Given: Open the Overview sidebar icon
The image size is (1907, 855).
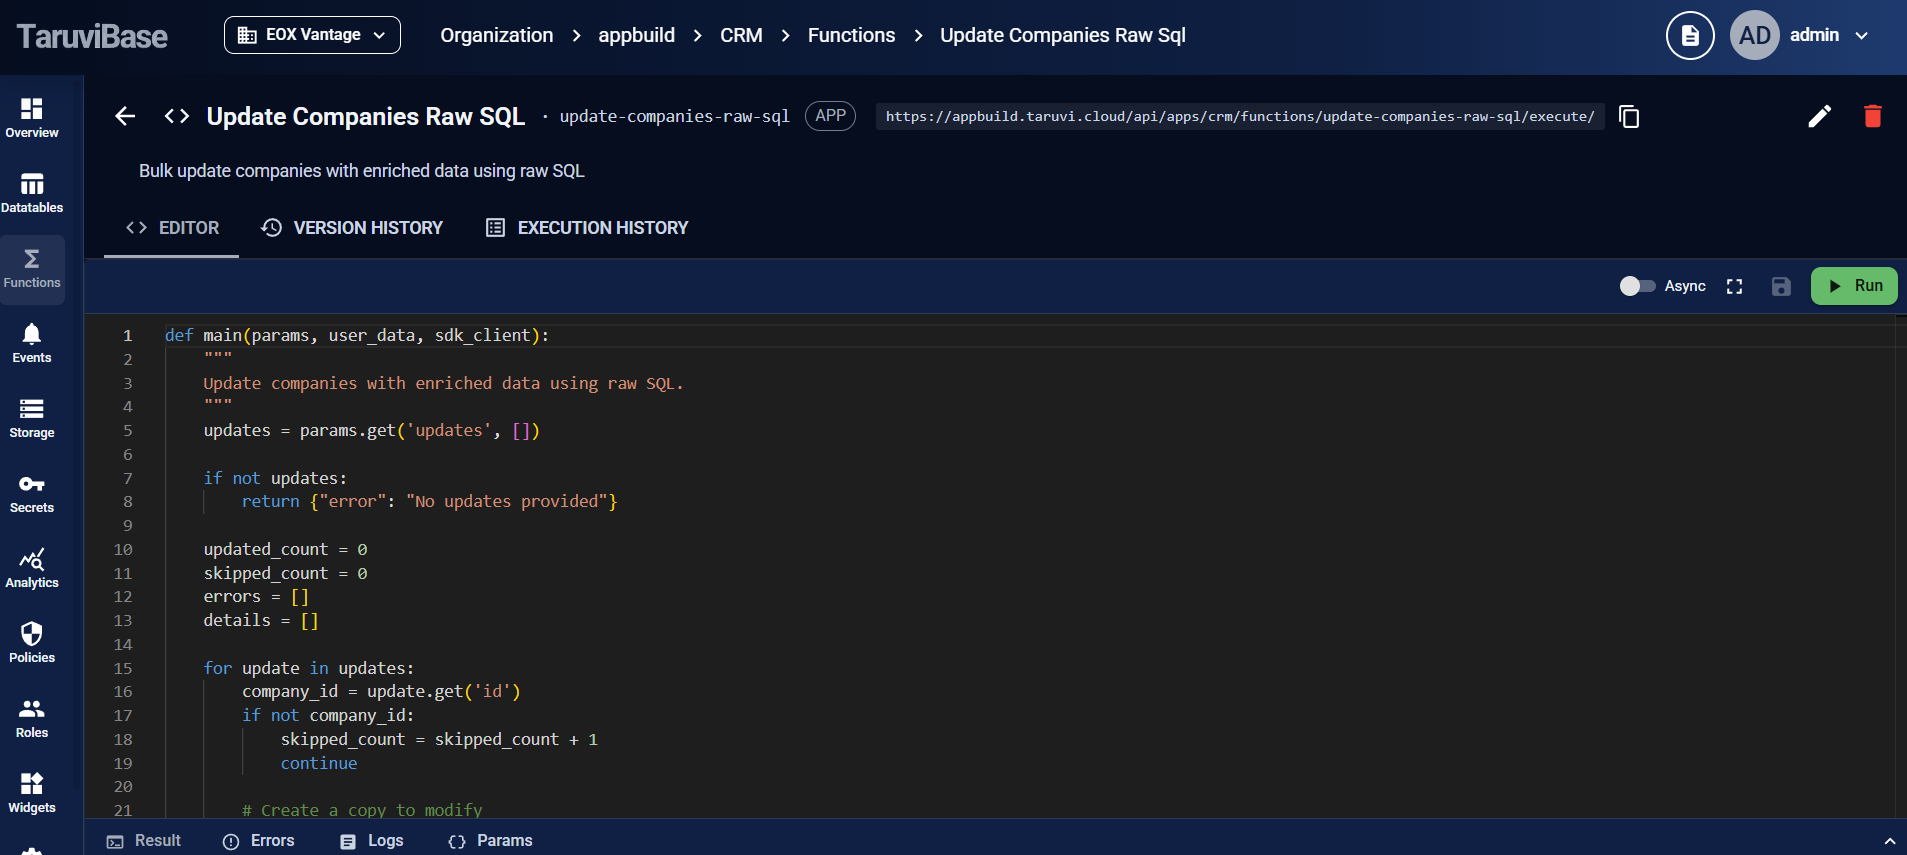Looking at the screenshot, I should [x=32, y=118].
